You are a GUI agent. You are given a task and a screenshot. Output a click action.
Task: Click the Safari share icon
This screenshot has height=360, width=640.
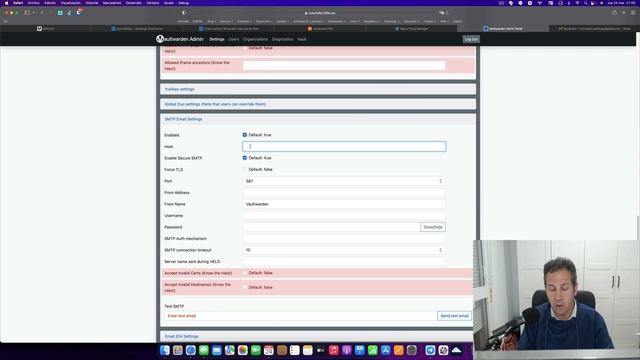coord(614,13)
